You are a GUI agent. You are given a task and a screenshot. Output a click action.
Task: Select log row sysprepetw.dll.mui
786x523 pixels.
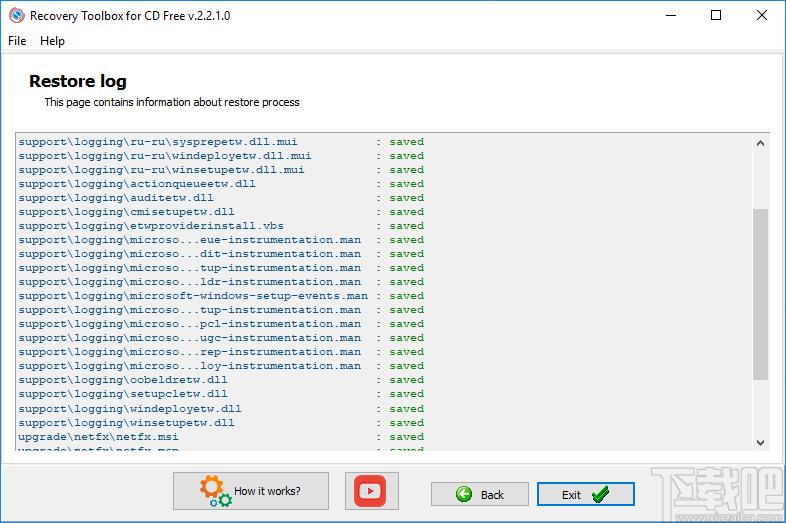pos(221,142)
